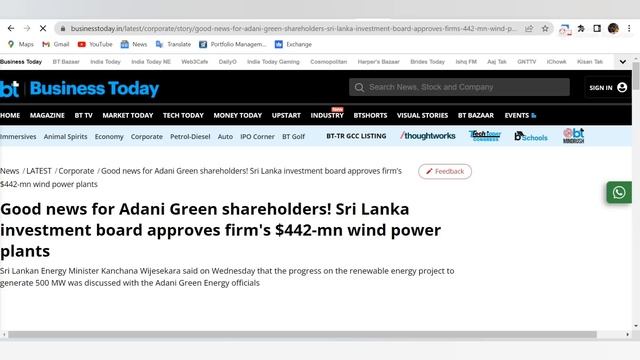The width and height of the screenshot is (640, 360).
Task: Bookmark this page with the star icon
Action: click(545, 29)
